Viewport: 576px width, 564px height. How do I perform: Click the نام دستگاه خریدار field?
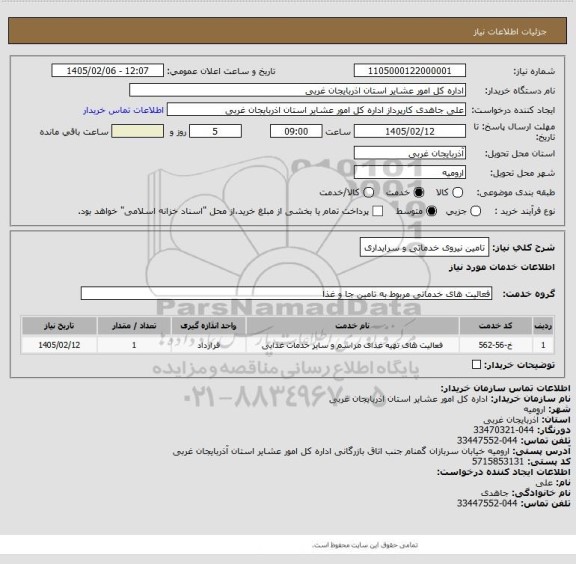pos(297,90)
